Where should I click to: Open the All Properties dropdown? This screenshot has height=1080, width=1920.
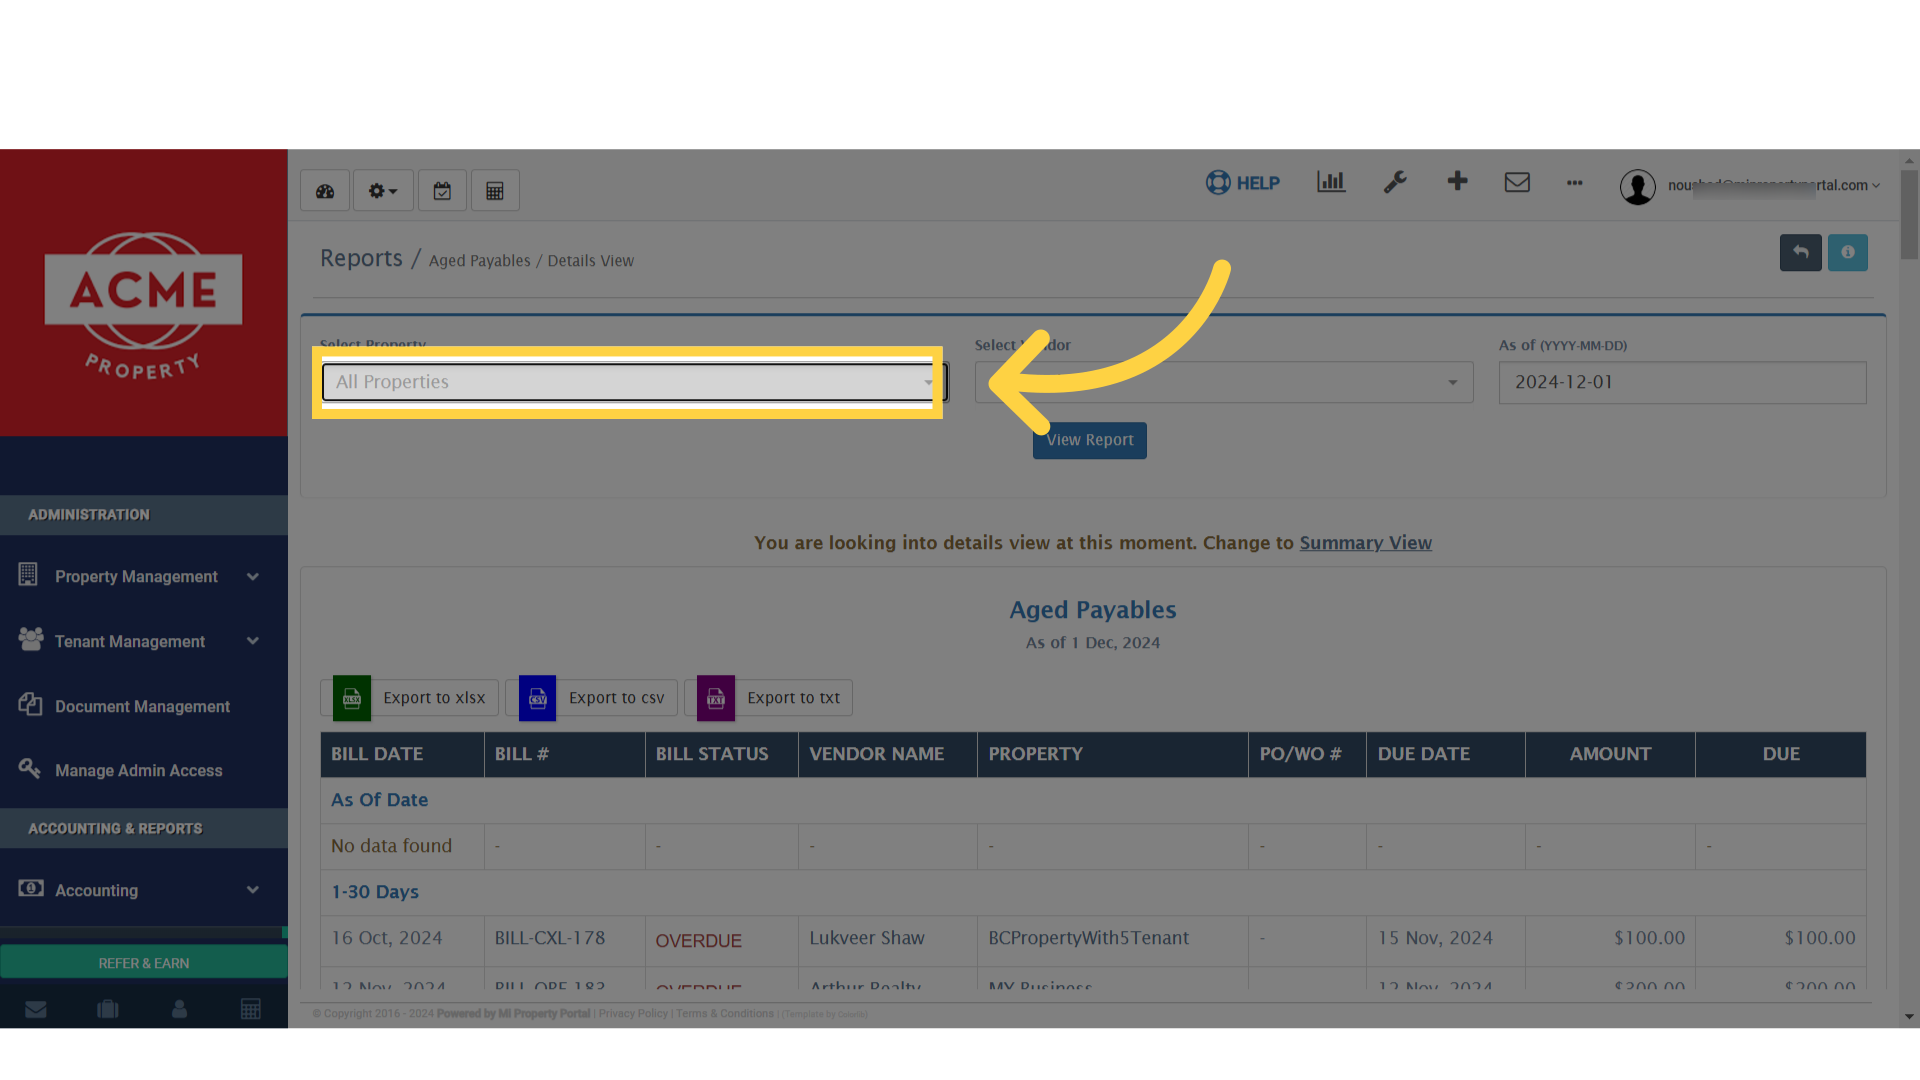[x=634, y=382]
